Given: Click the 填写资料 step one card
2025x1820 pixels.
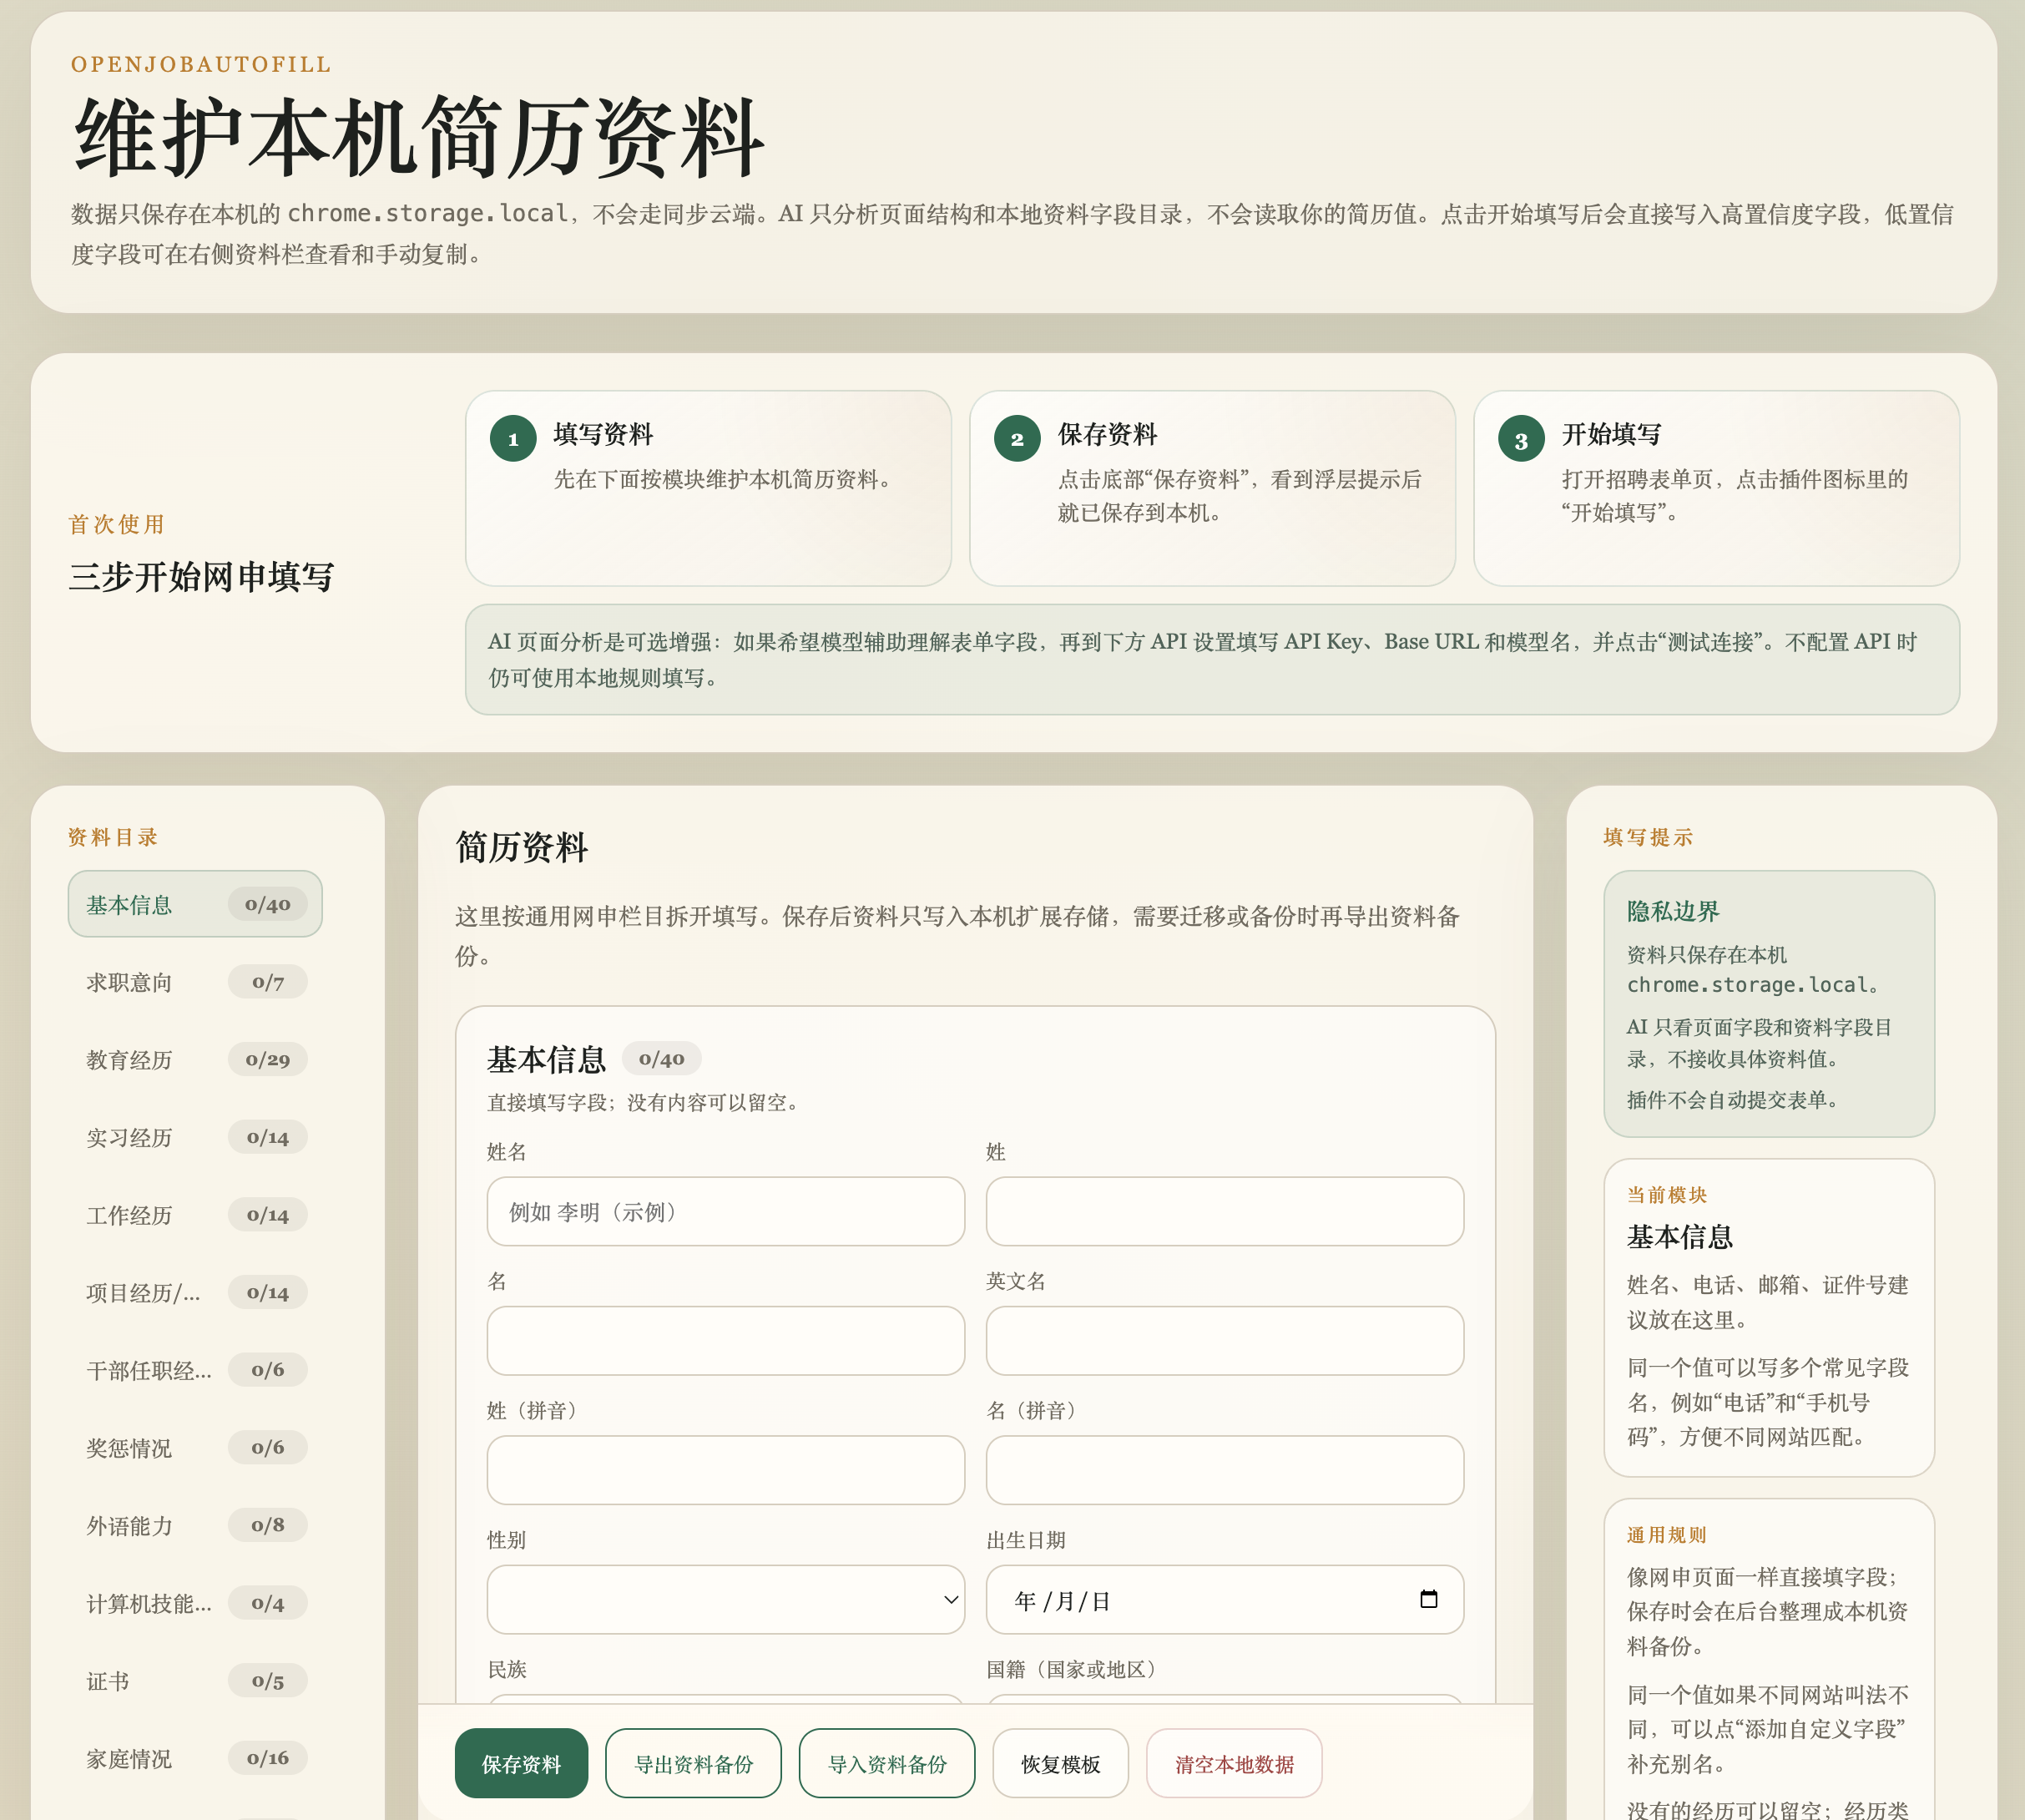Looking at the screenshot, I should point(708,488).
